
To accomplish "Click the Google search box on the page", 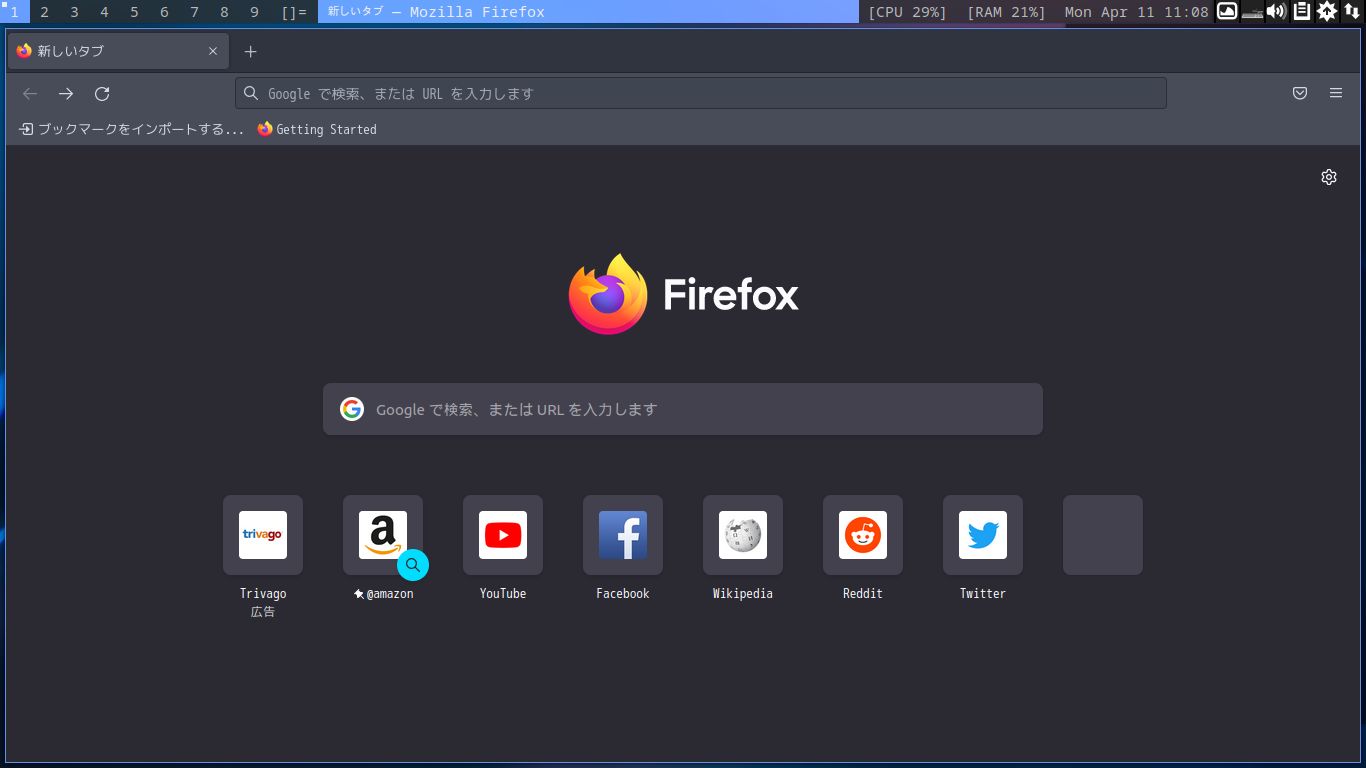I will click(x=682, y=409).
